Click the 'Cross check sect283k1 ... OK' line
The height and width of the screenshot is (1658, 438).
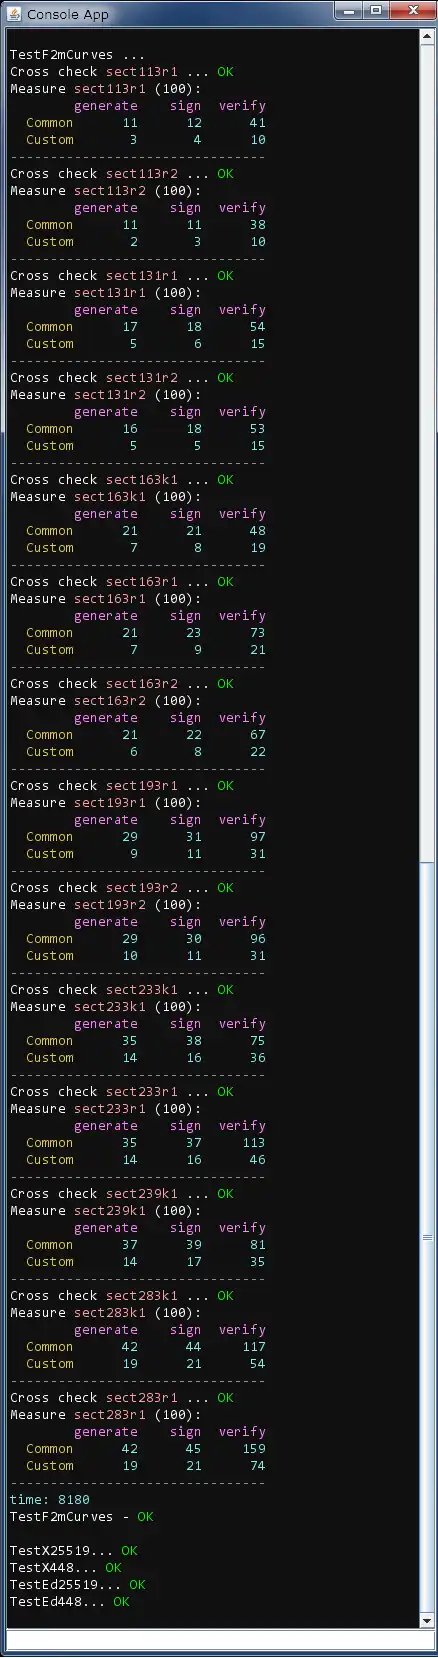coord(122,1296)
